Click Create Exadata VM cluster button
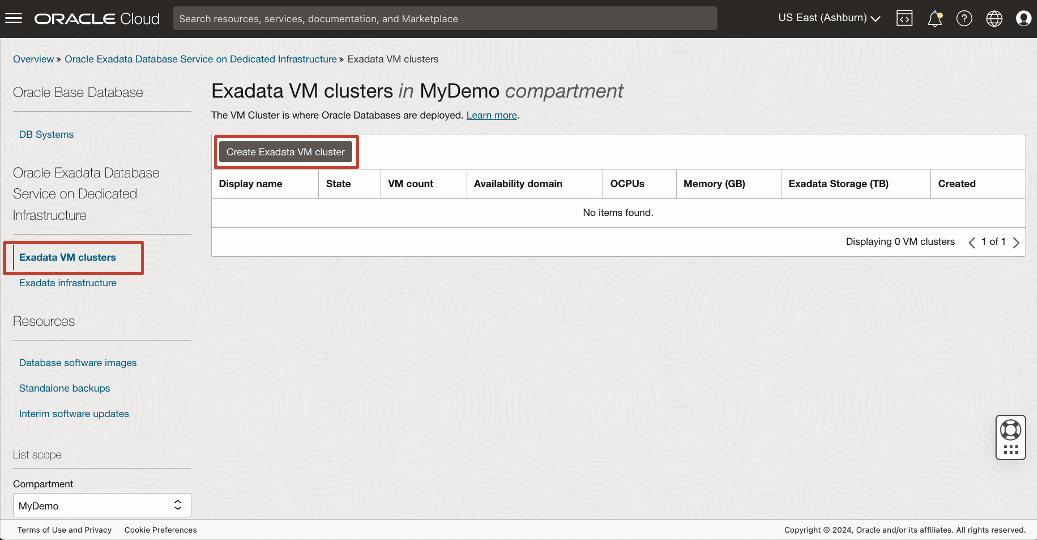Viewport: 1037px width, 540px height. [286, 152]
